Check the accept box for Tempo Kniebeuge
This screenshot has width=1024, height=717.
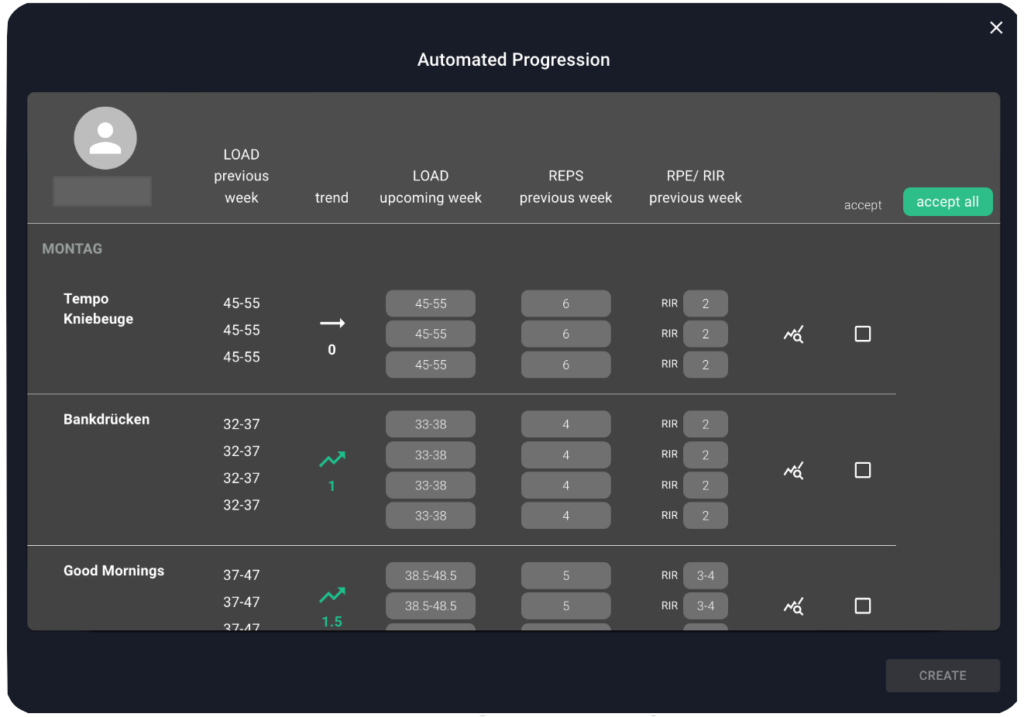click(863, 334)
